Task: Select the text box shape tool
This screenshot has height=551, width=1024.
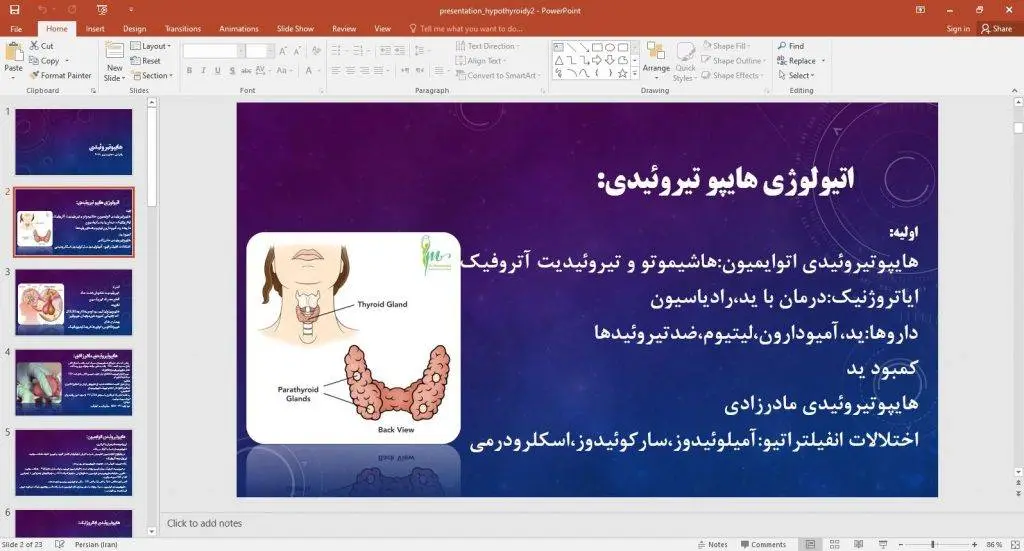Action: point(558,48)
